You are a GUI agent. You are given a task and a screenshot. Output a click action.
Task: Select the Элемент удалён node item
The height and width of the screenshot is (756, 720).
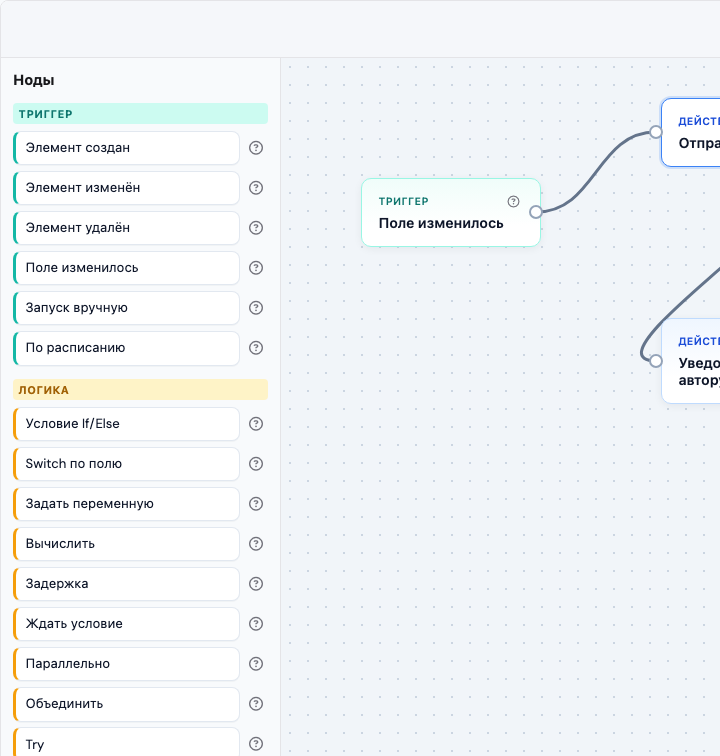pyautogui.click(x=126, y=228)
